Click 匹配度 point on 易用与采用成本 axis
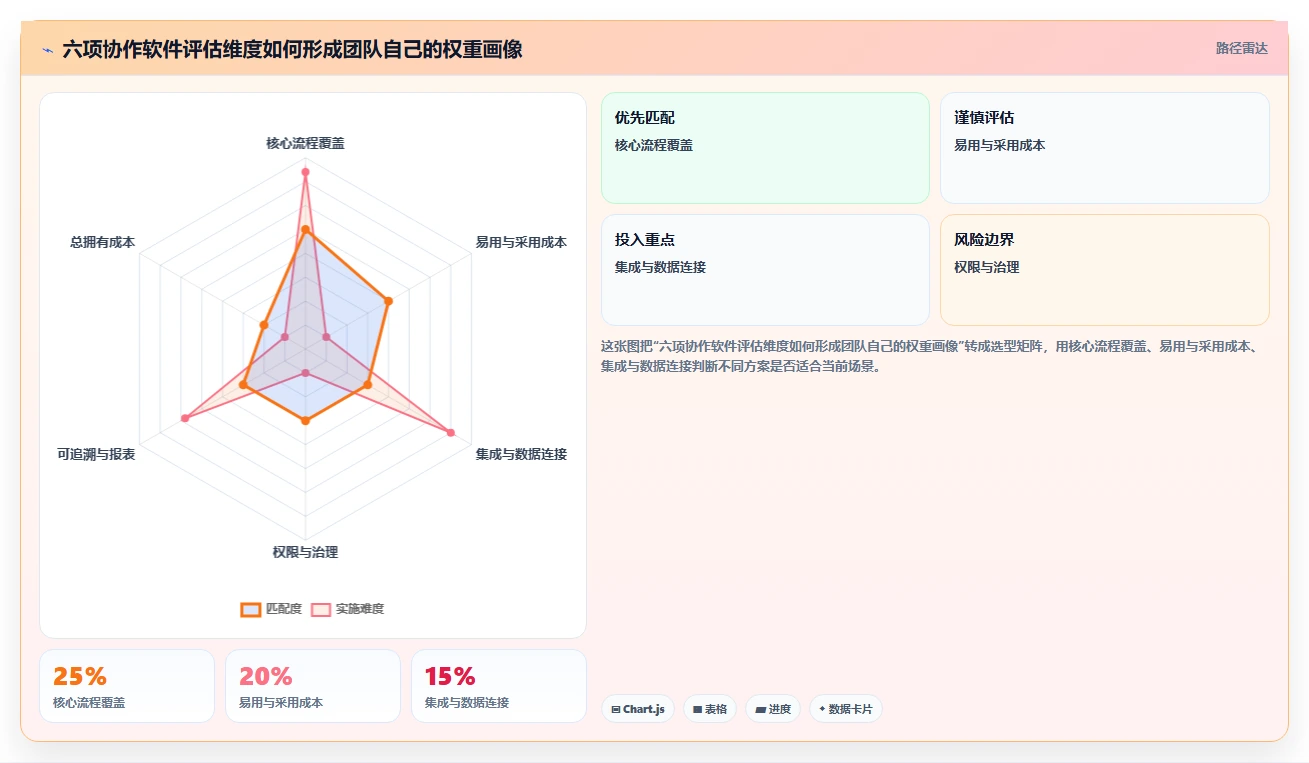 click(389, 300)
